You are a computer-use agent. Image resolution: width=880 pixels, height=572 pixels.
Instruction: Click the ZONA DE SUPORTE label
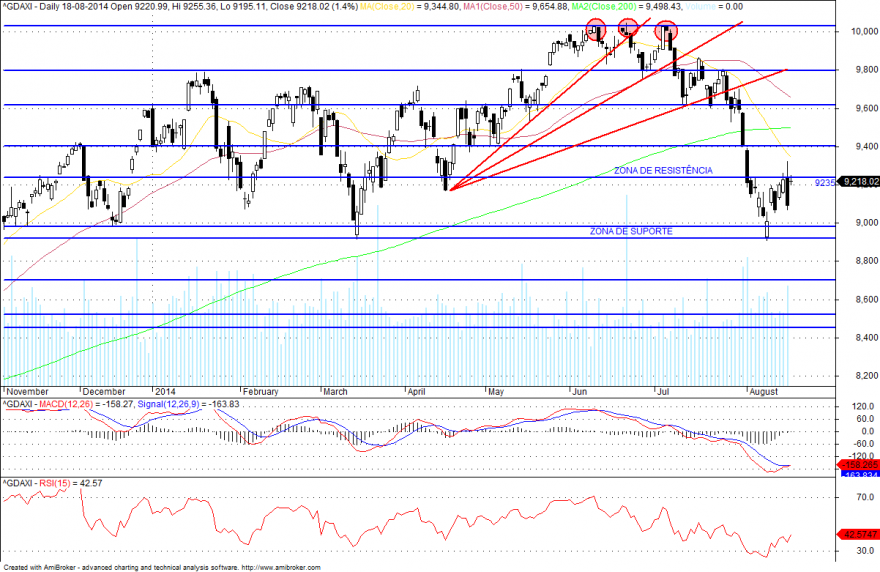(631, 231)
